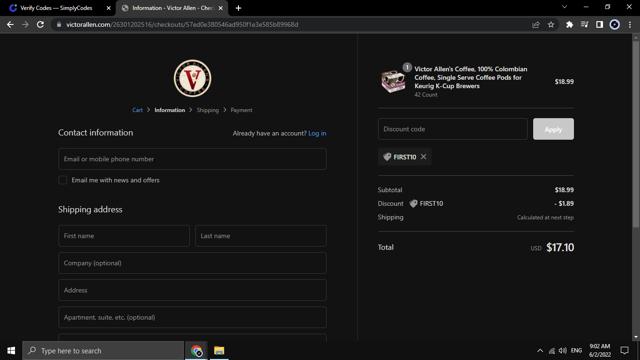
Task: Click the browser forward arrow
Action: point(25,24)
